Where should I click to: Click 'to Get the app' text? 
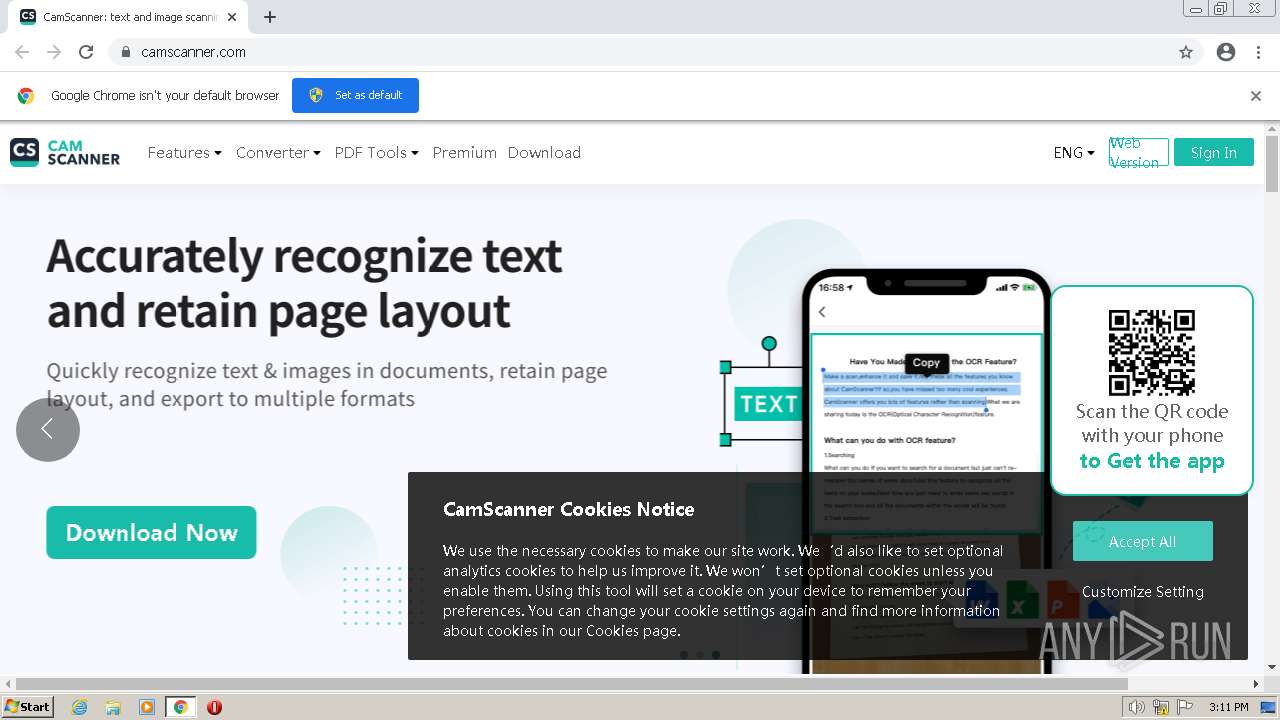(x=1152, y=461)
